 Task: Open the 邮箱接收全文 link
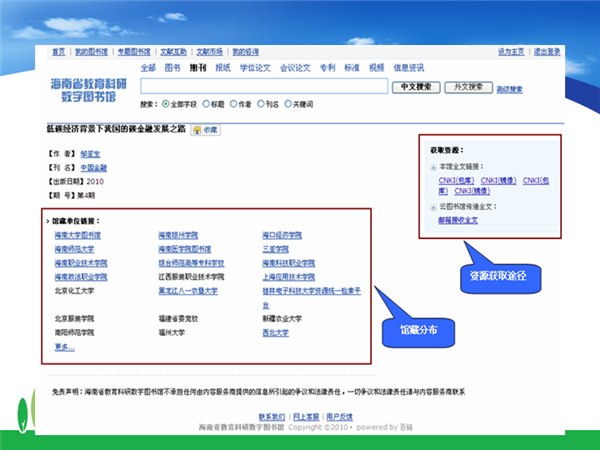point(458,220)
